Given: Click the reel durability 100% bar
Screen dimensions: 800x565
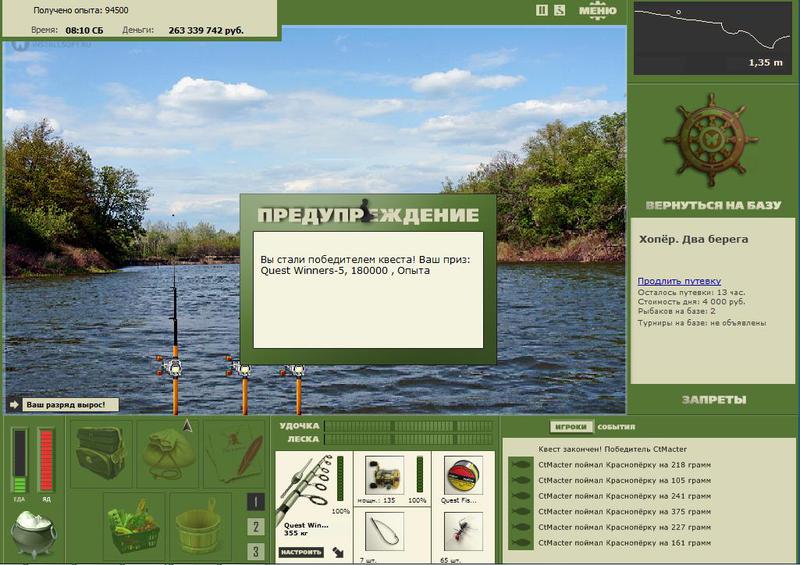Looking at the screenshot, I should pyautogui.click(x=419, y=475).
